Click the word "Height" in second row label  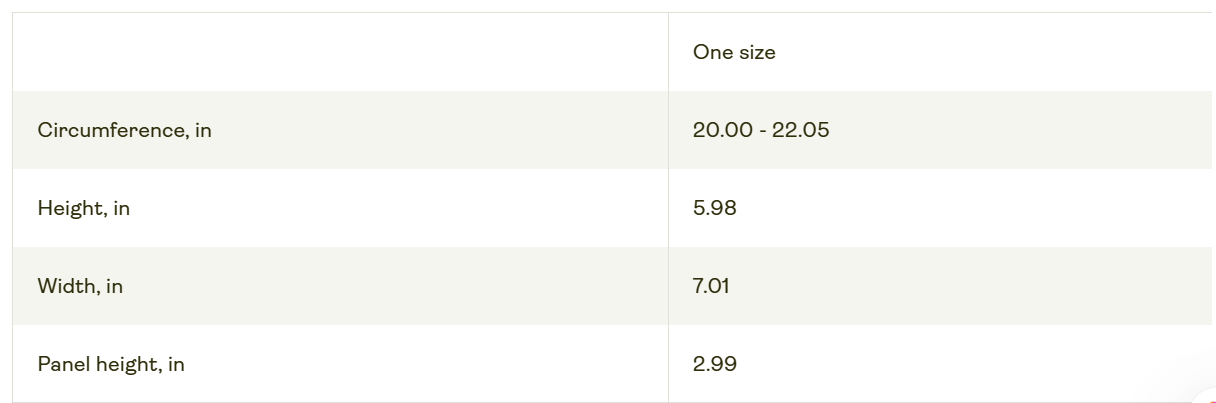pos(69,208)
